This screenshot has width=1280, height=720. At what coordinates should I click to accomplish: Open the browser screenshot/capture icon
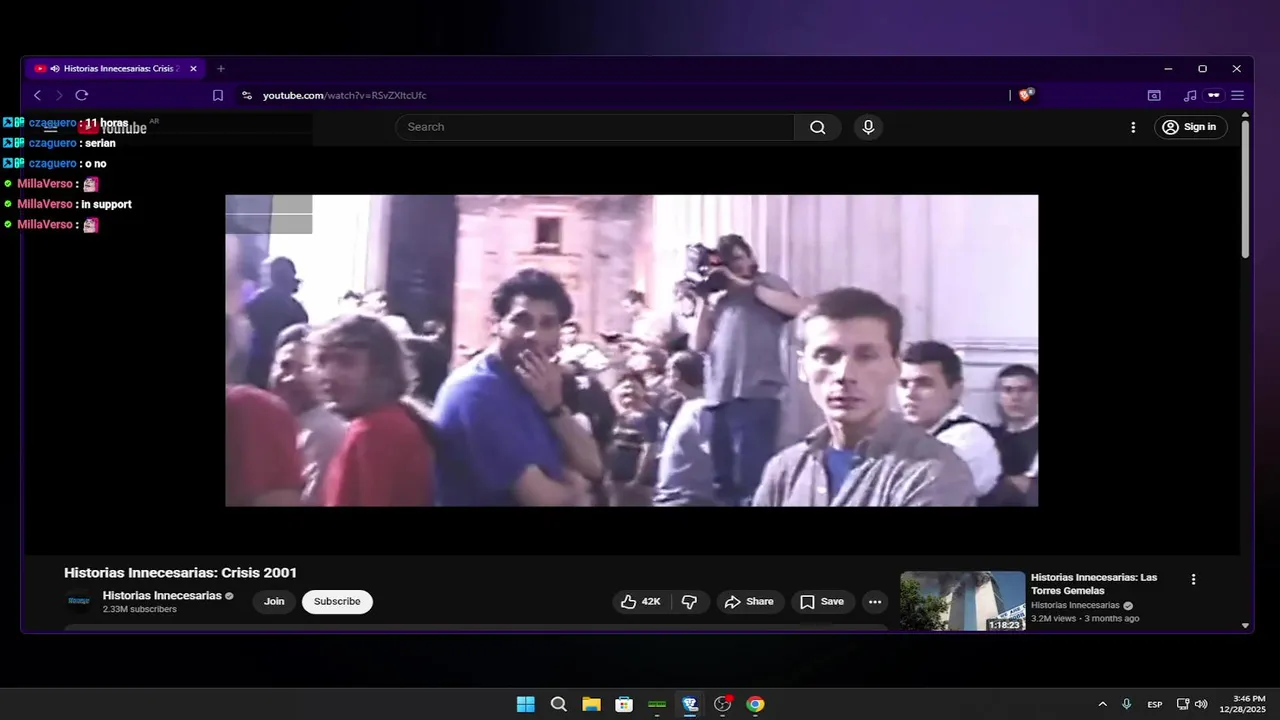[x=1154, y=95]
